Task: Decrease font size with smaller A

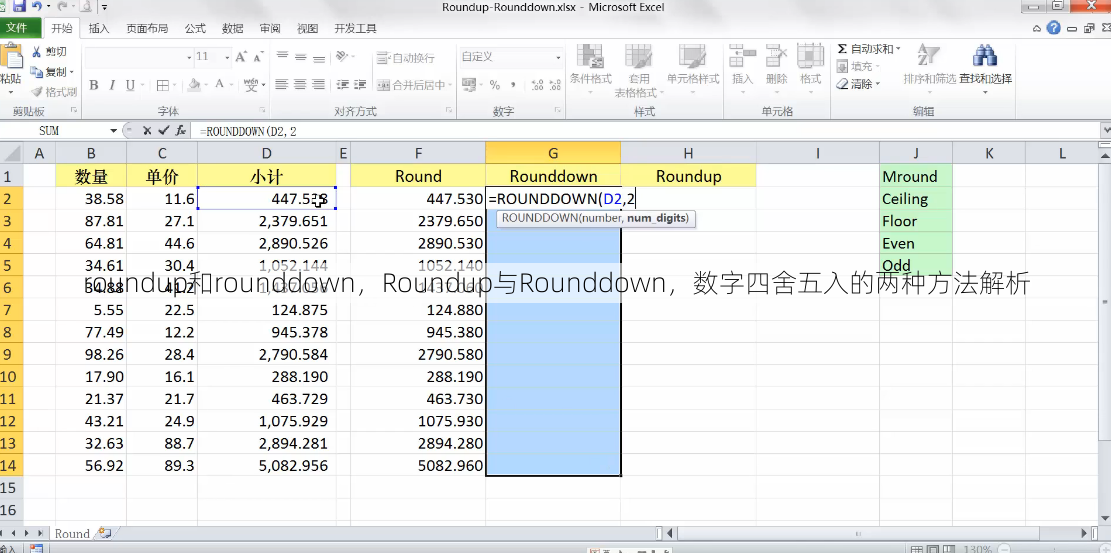Action: [x=259, y=57]
